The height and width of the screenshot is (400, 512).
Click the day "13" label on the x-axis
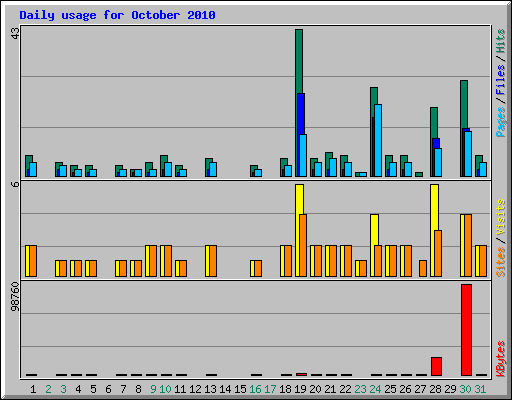pyautogui.click(x=210, y=389)
